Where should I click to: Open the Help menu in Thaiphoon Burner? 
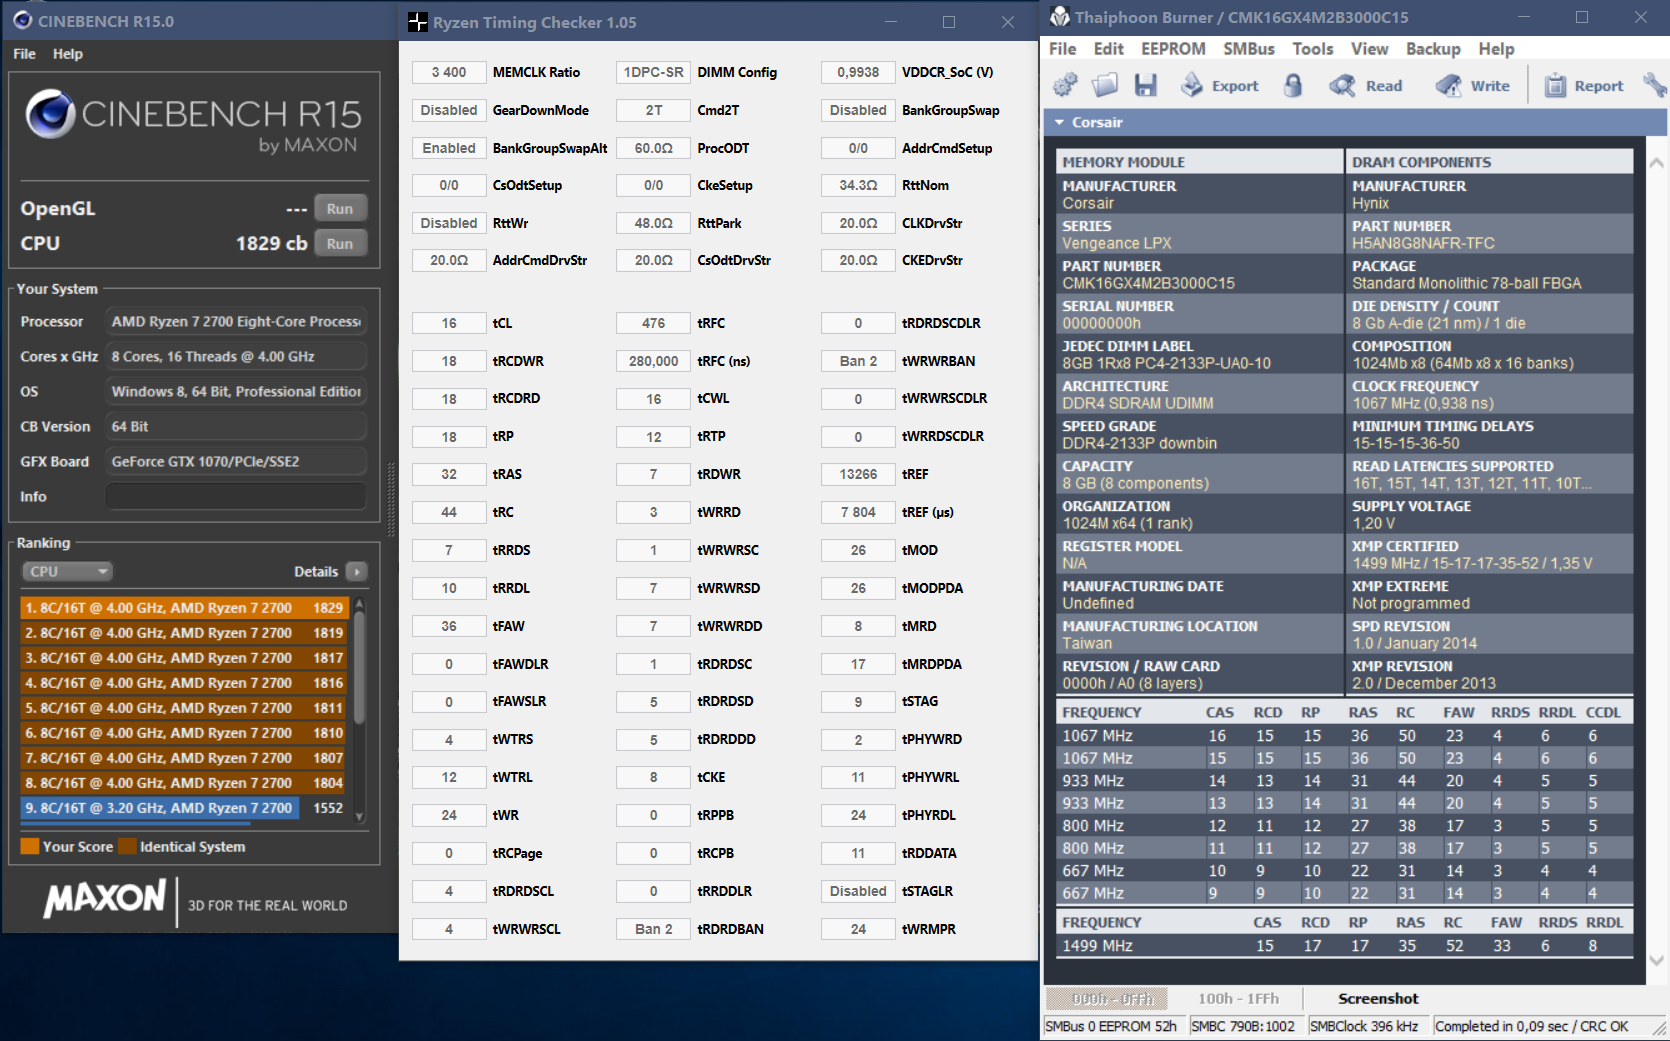(x=1496, y=49)
